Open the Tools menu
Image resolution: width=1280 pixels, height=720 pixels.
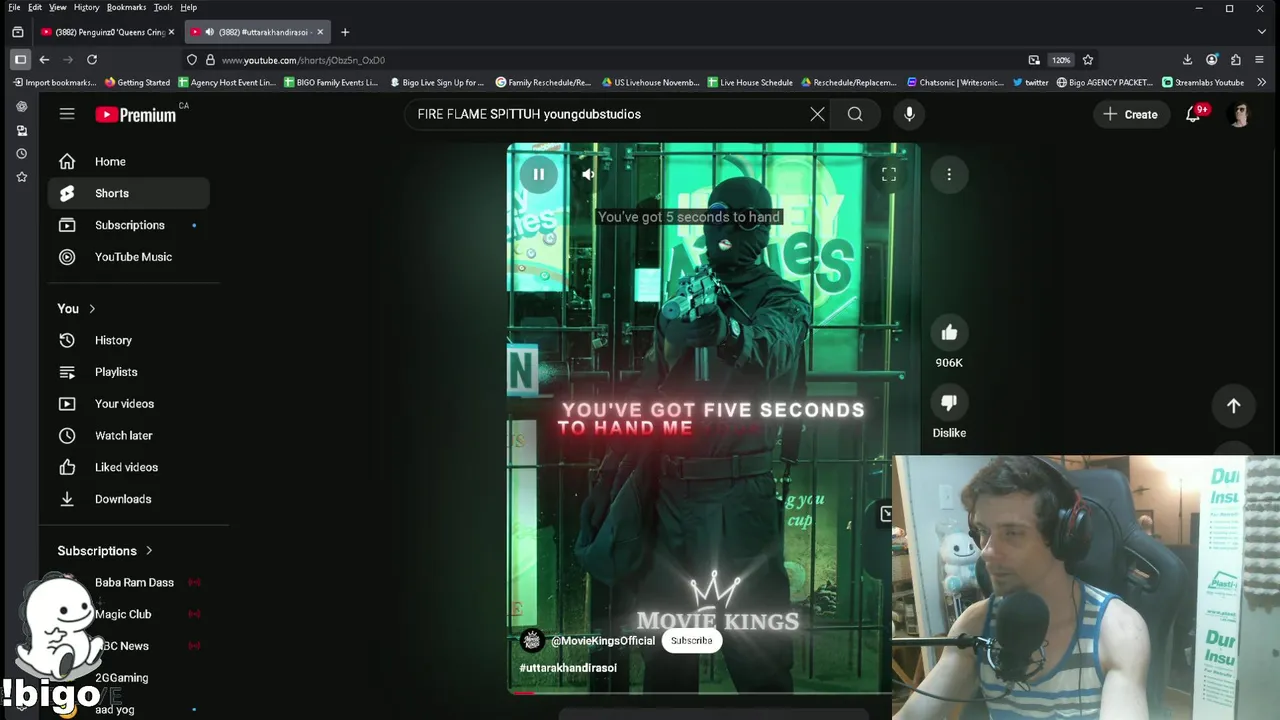click(x=163, y=7)
